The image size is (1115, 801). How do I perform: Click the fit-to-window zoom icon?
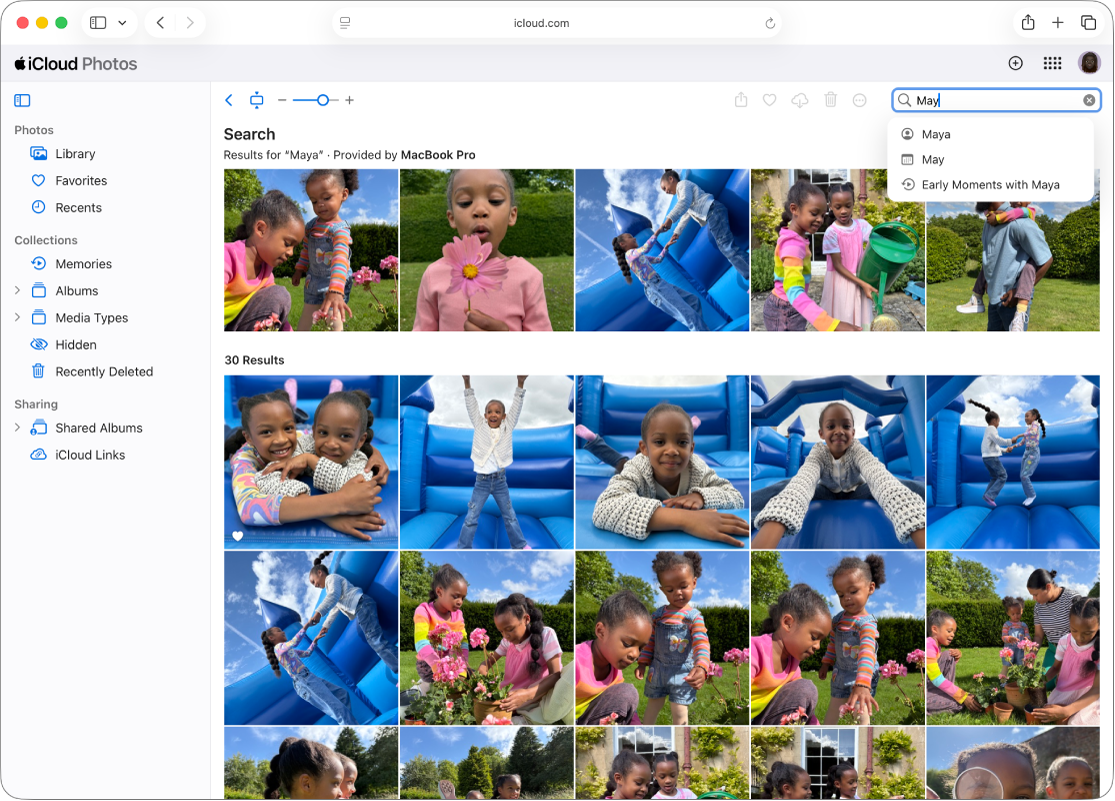click(257, 100)
